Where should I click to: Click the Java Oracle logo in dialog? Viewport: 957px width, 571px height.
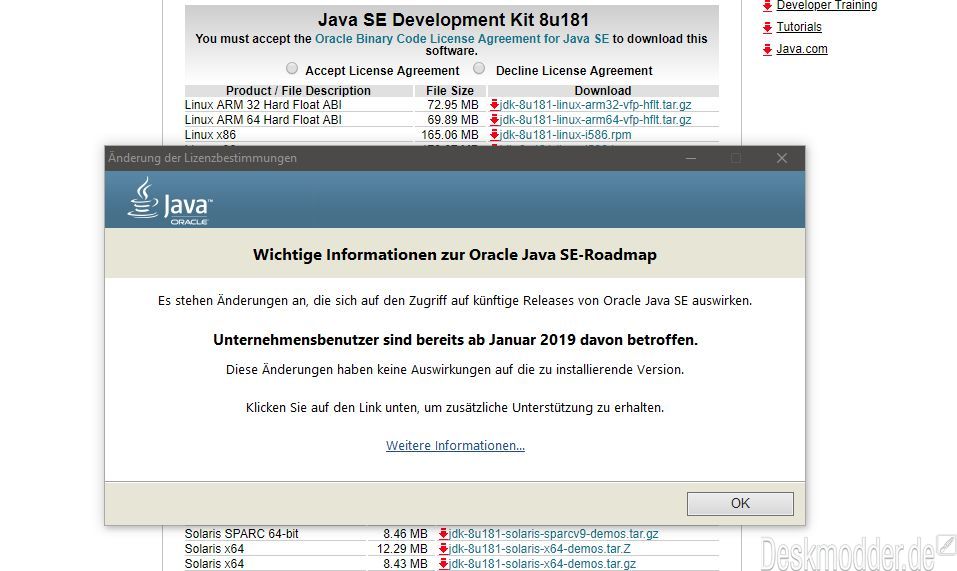pos(170,201)
